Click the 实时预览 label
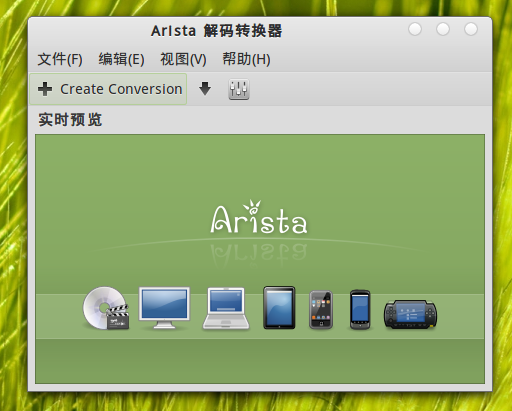 pyautogui.click(x=70, y=119)
